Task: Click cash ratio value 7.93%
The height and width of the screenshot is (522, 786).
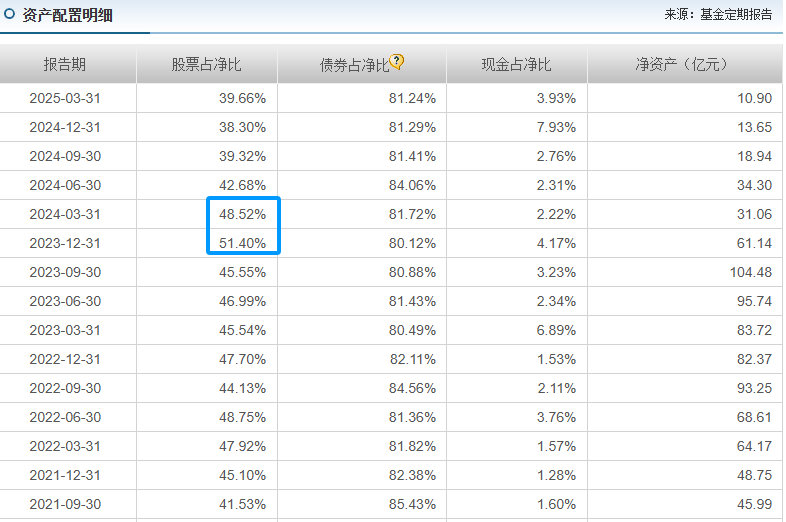Action: (x=556, y=127)
